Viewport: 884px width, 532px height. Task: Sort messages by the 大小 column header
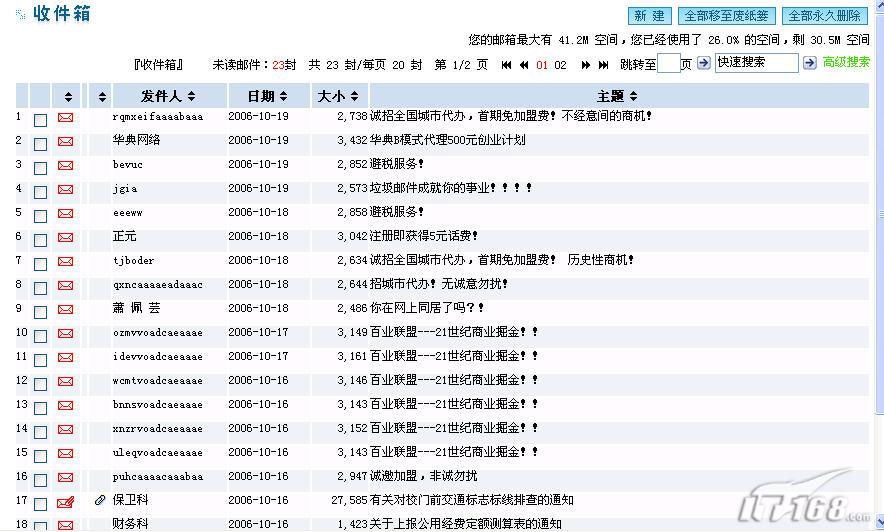pos(337,96)
